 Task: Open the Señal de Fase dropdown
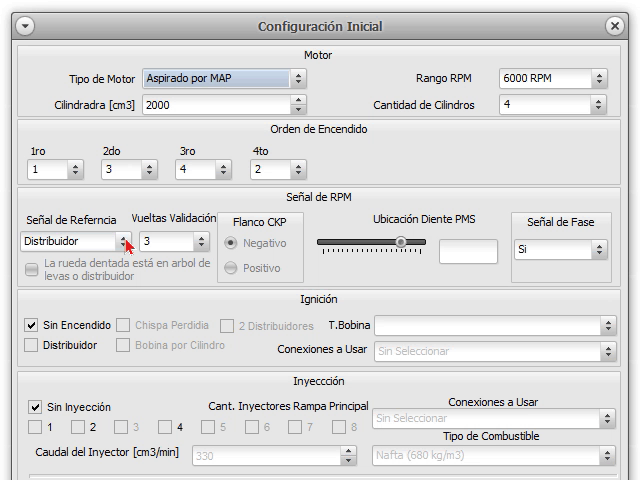[x=598, y=250]
